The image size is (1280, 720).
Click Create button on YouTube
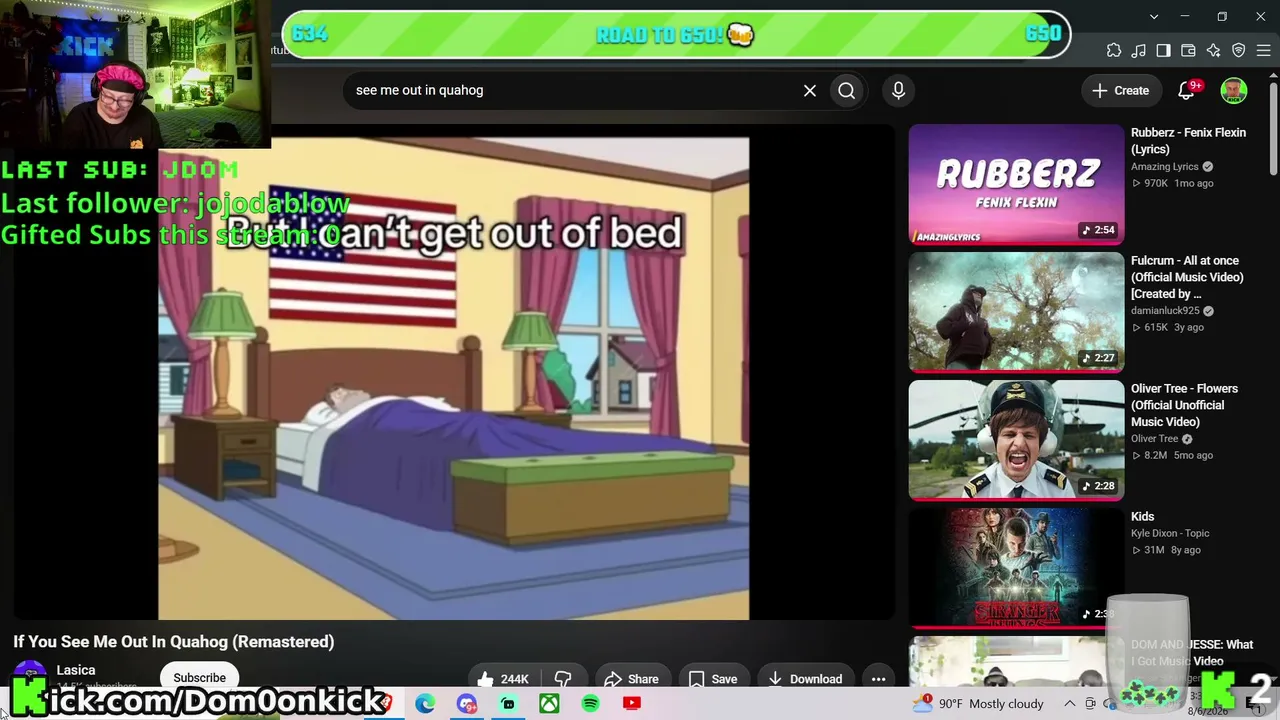click(x=1120, y=90)
